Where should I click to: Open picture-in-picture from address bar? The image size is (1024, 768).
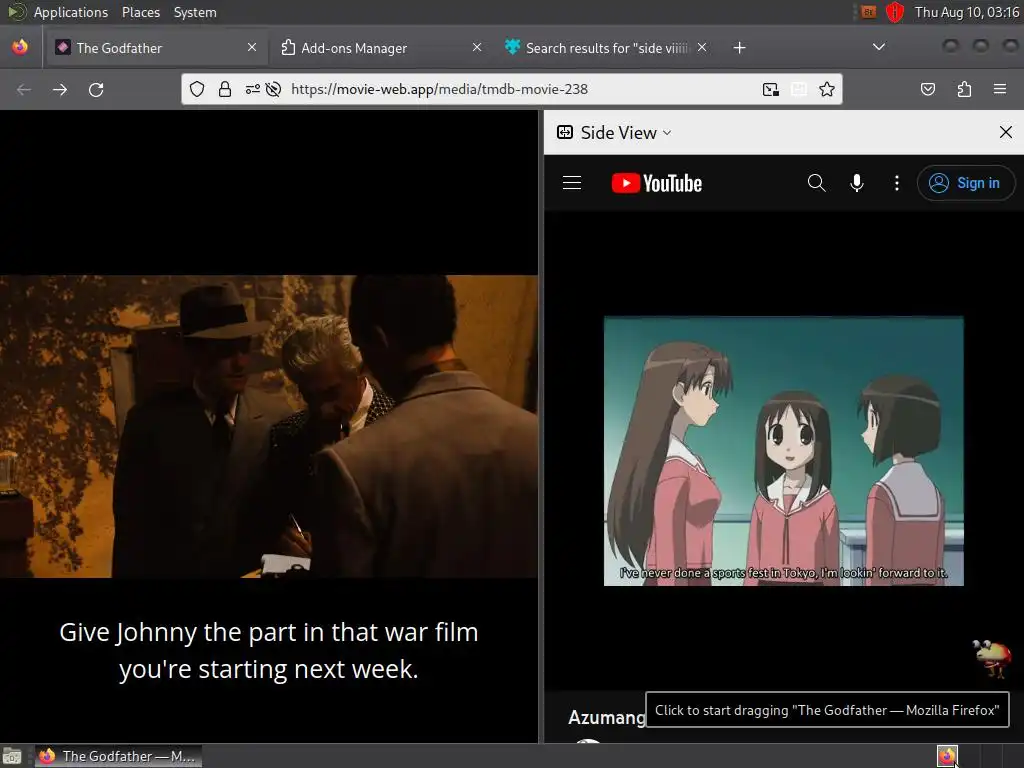pos(771,89)
